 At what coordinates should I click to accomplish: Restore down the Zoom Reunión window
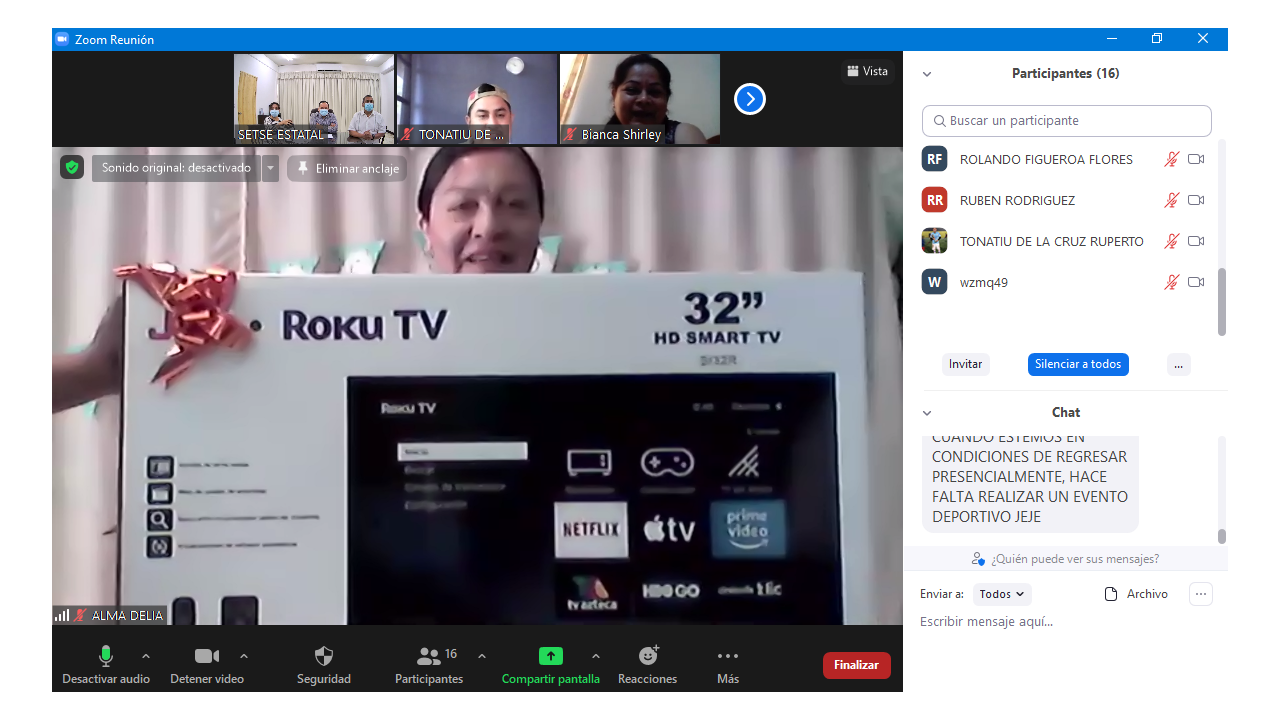1157,39
